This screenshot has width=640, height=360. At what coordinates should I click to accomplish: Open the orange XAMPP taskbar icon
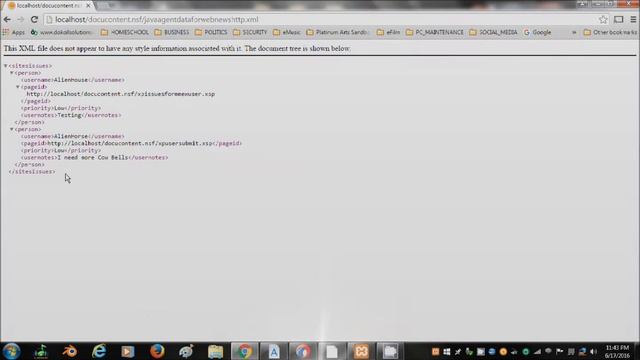coord(361,351)
